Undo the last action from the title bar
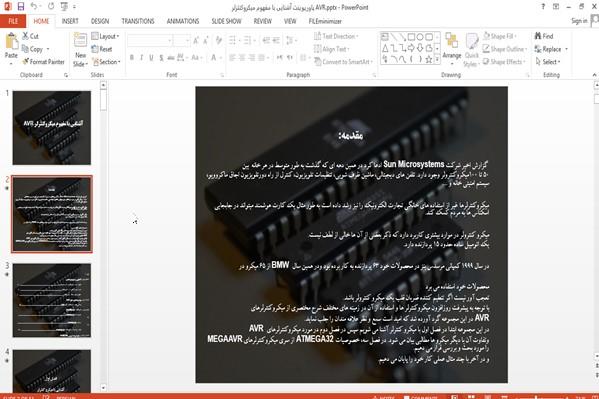 click(34, 6)
